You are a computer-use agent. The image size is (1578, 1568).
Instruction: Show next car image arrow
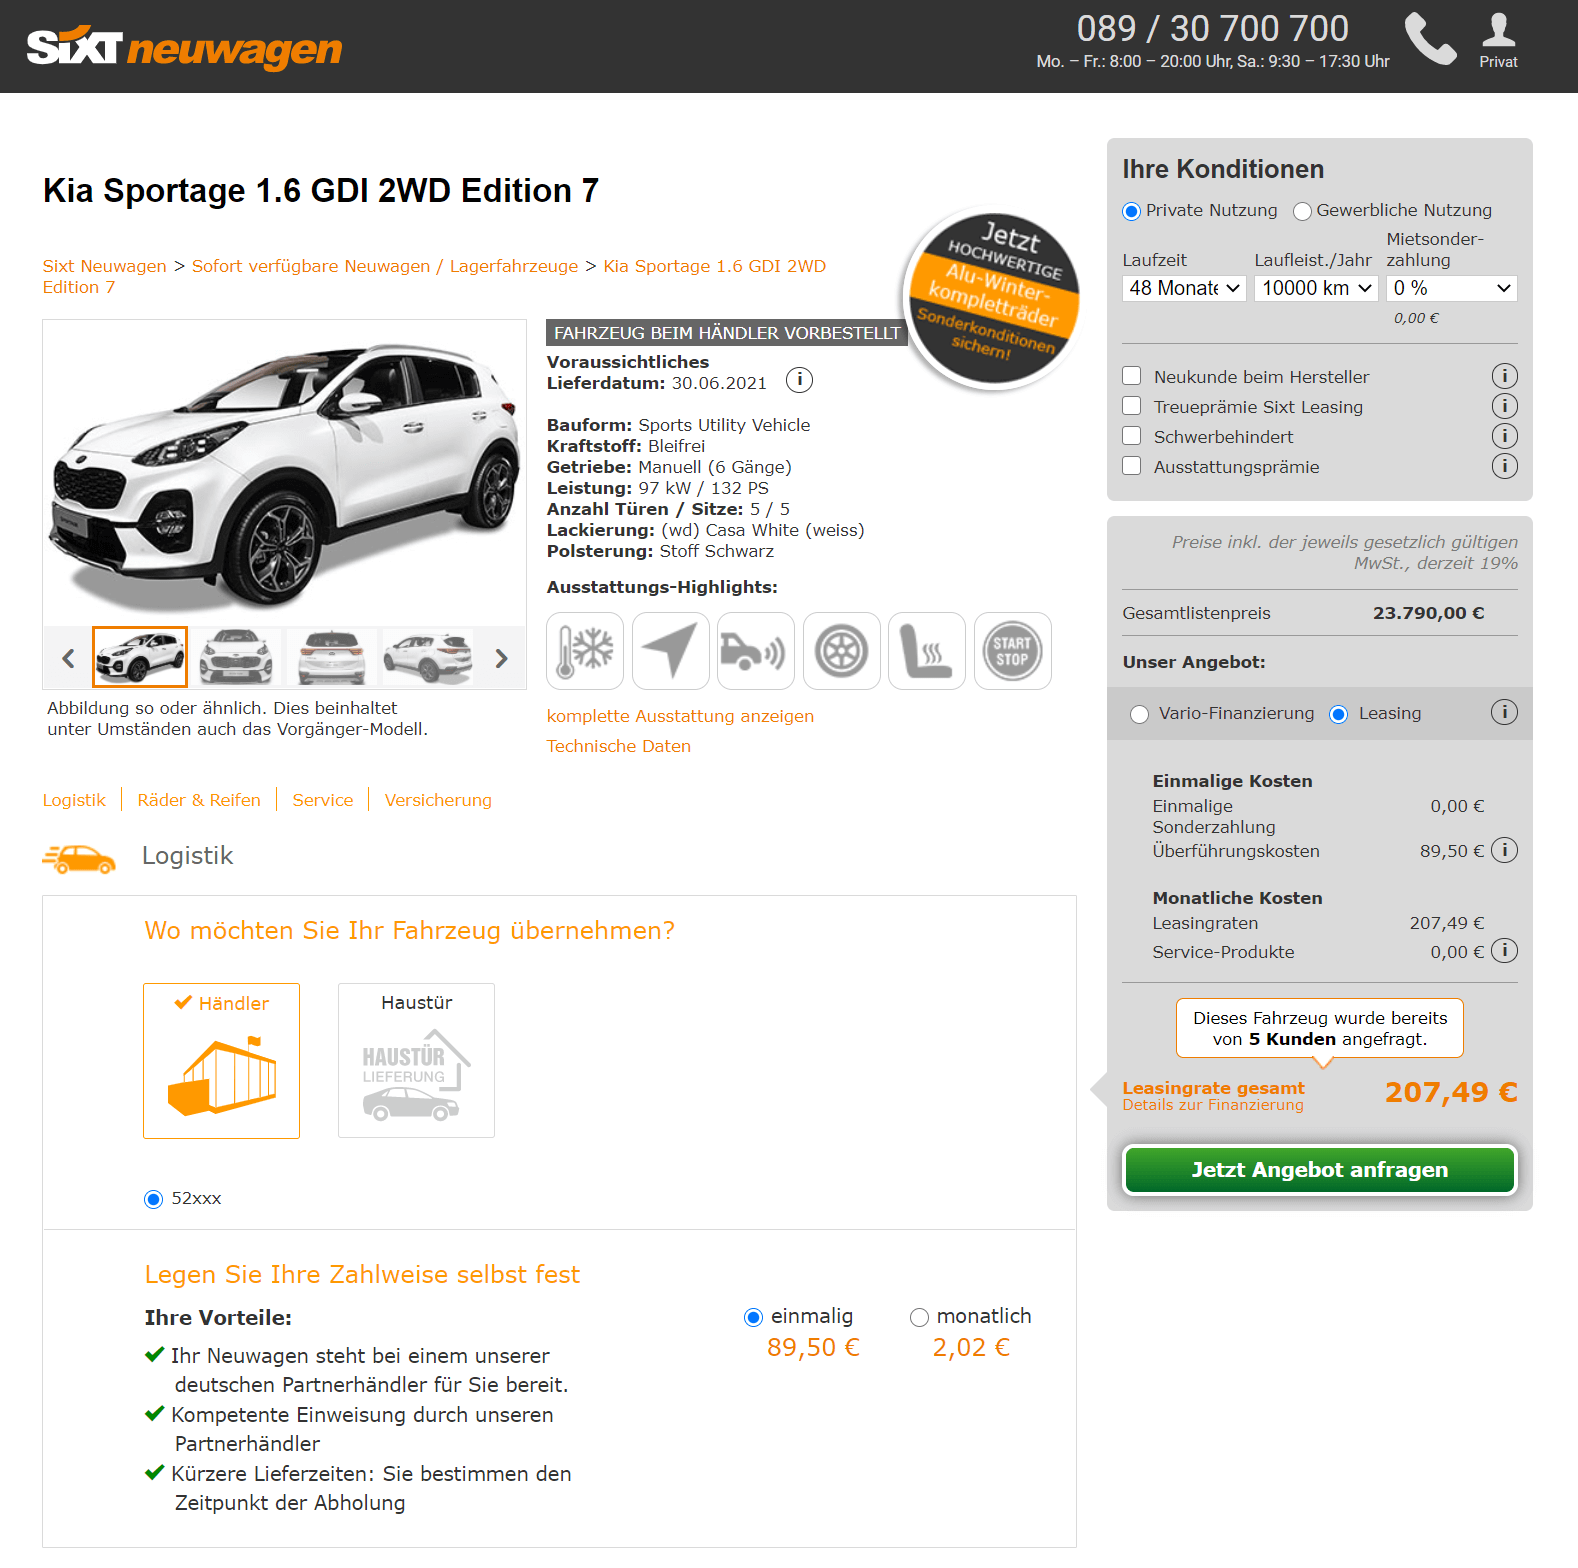coord(502,658)
